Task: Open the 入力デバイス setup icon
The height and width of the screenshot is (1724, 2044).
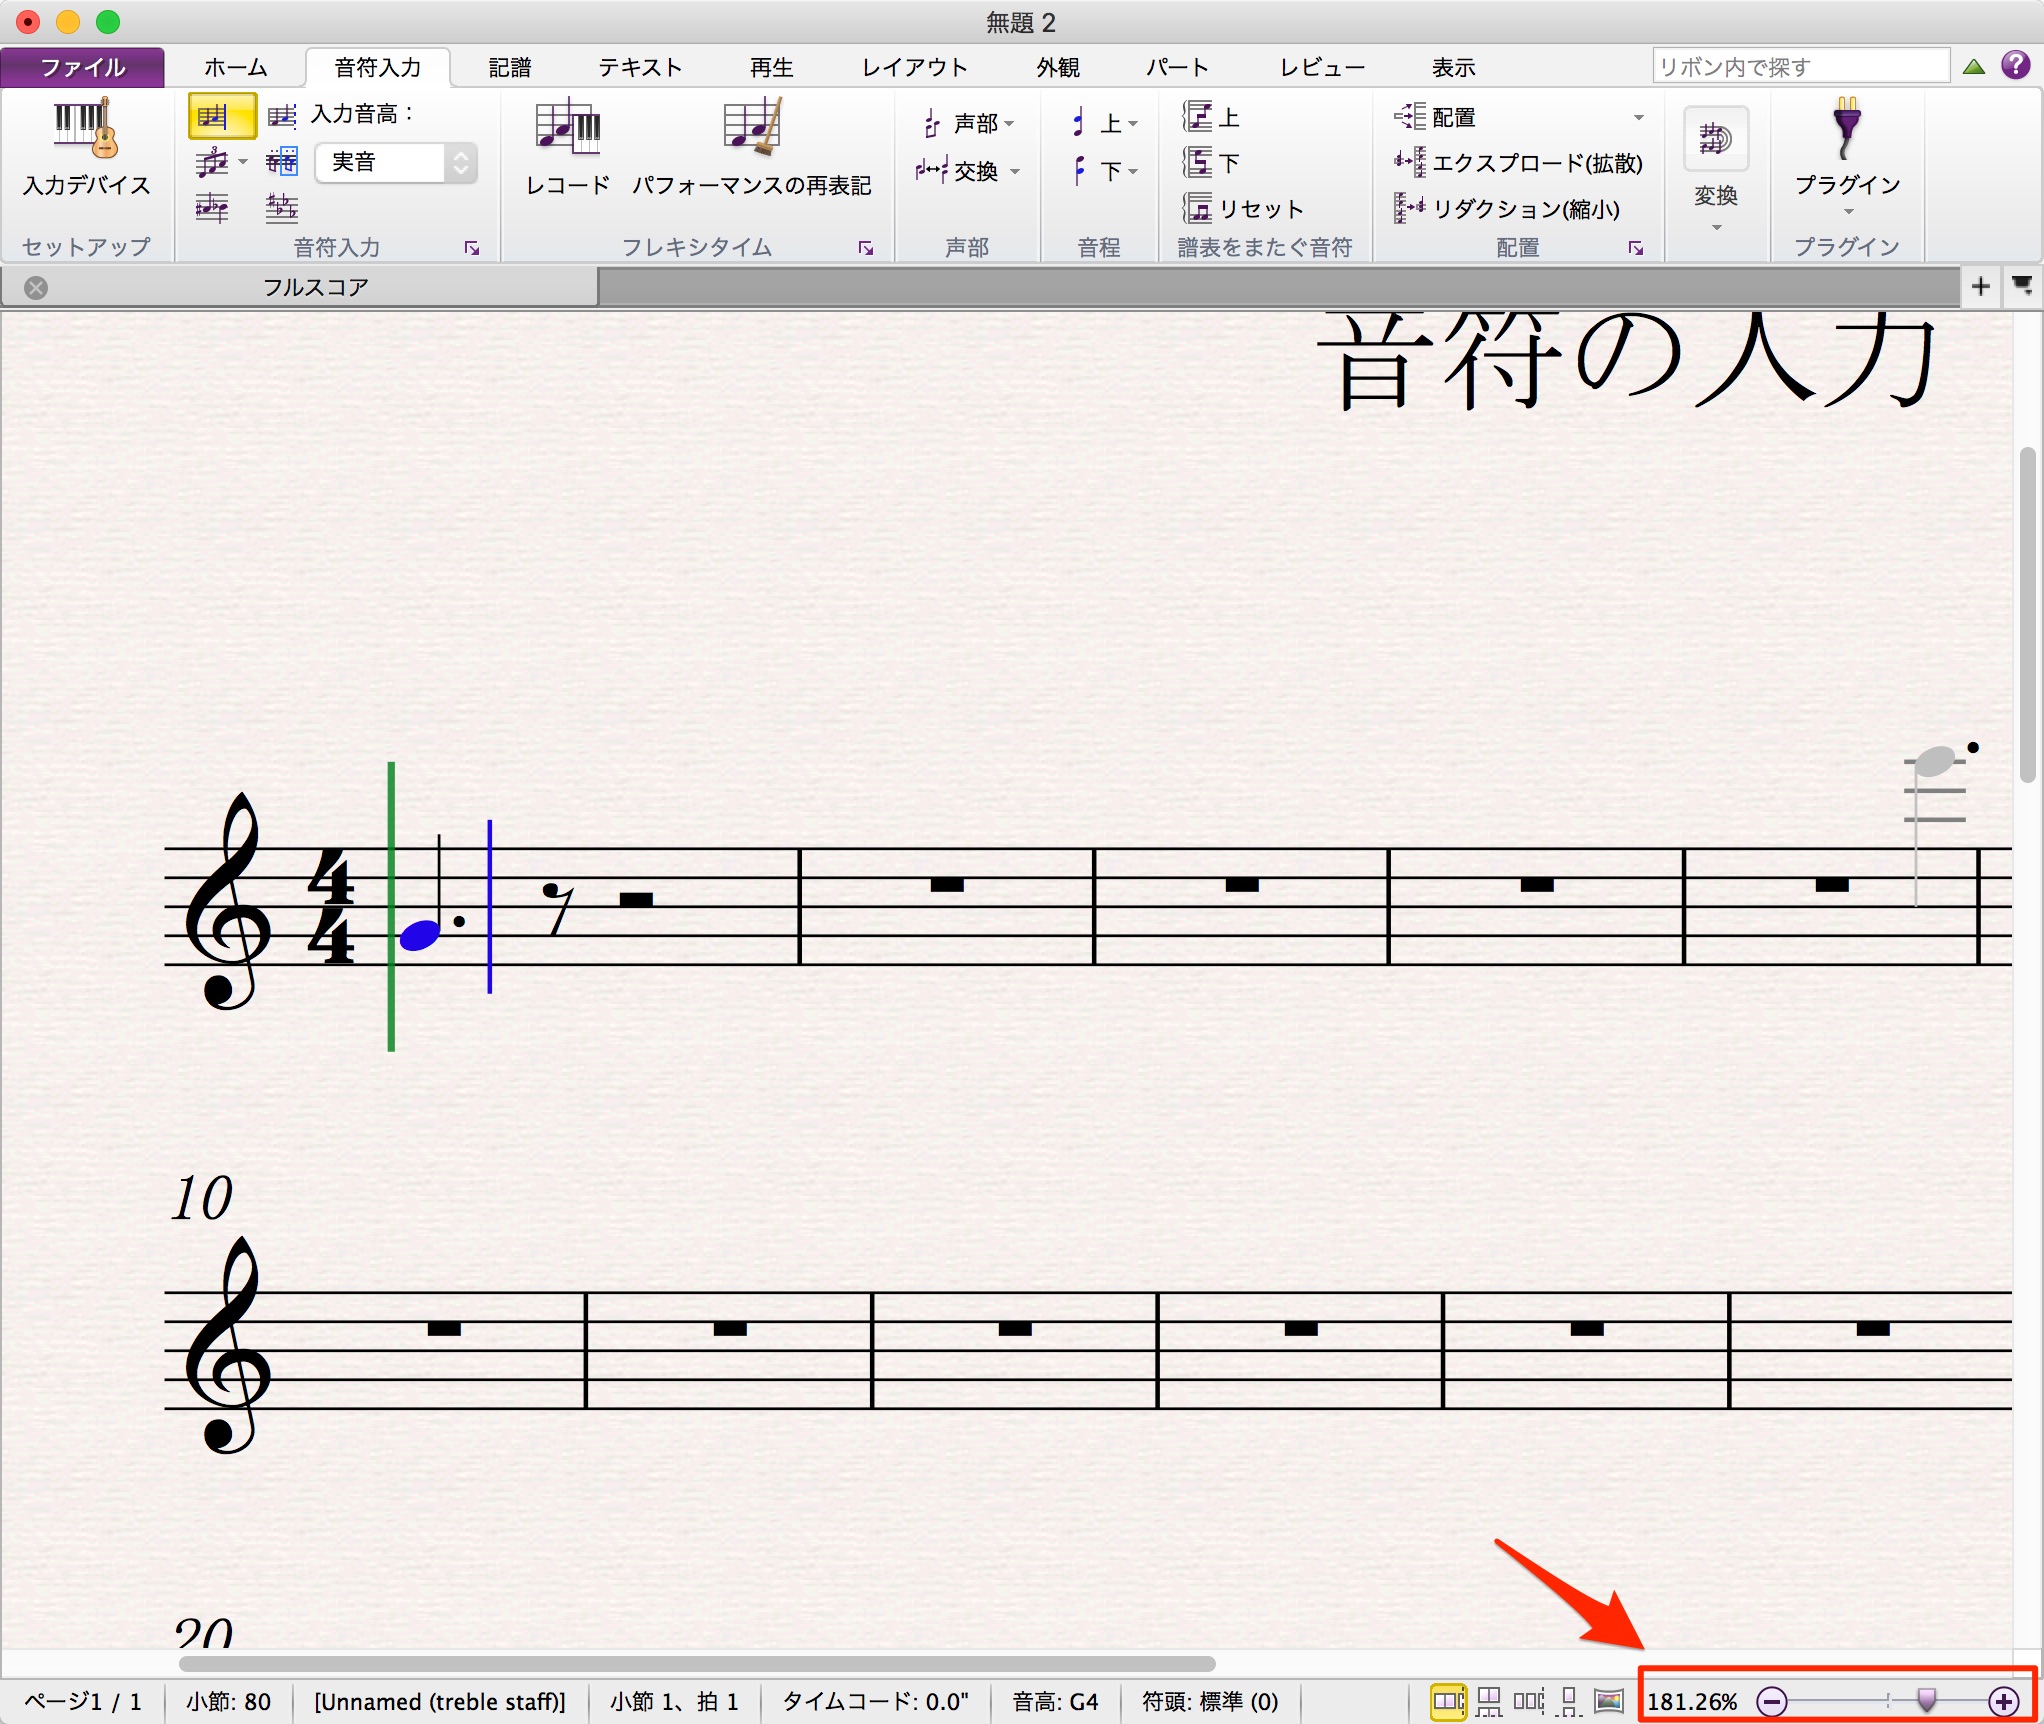Action: pos(86,129)
